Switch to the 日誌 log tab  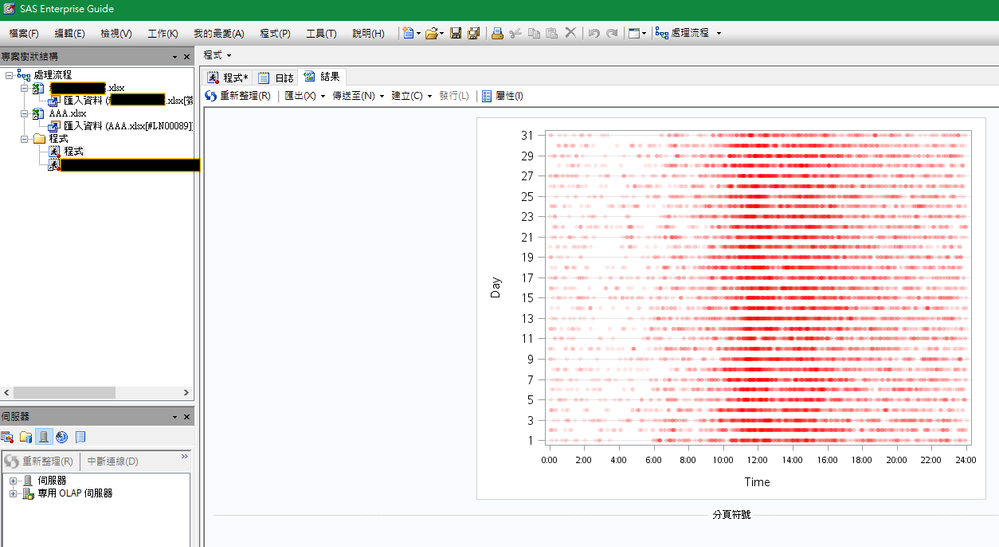click(x=277, y=78)
